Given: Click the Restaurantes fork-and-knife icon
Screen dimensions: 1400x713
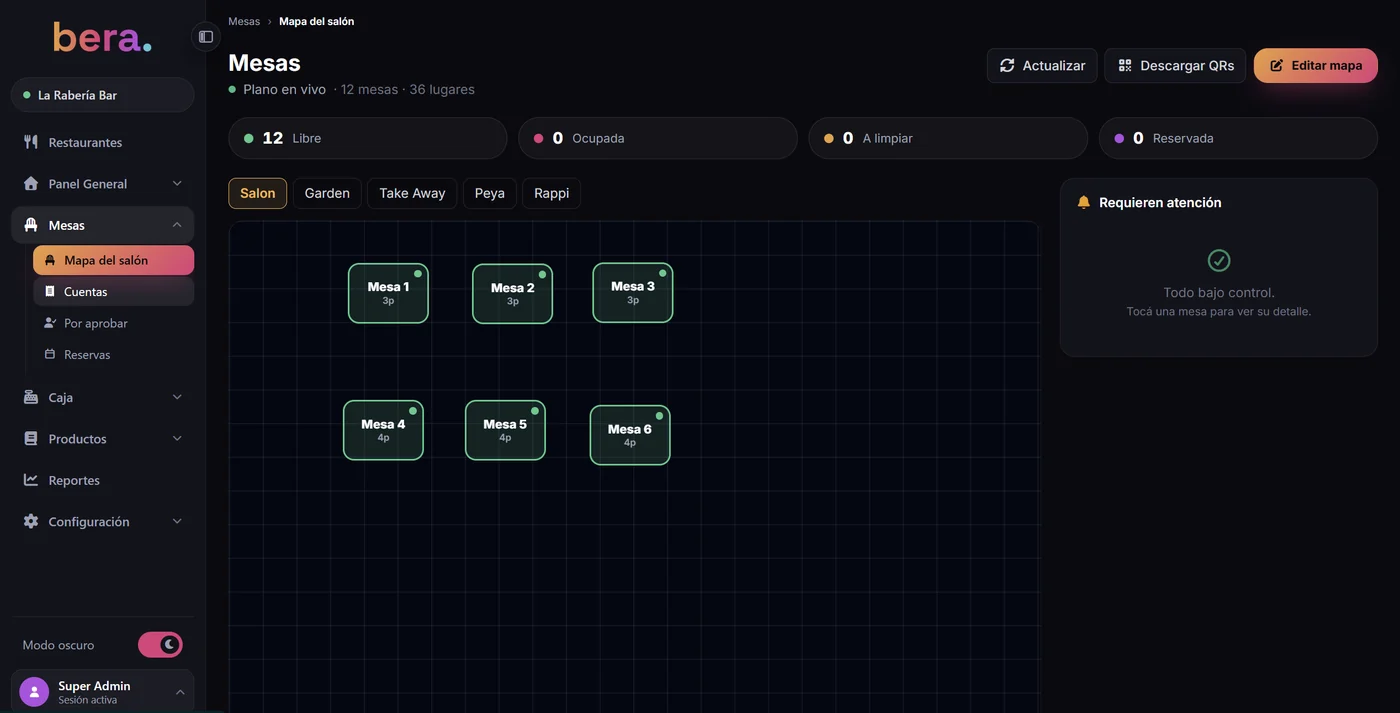Looking at the screenshot, I should 31,142.
